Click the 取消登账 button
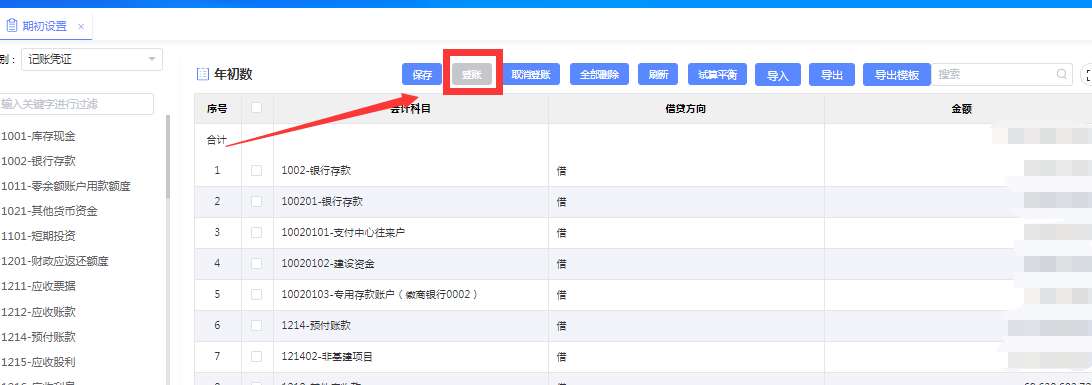 click(531, 74)
